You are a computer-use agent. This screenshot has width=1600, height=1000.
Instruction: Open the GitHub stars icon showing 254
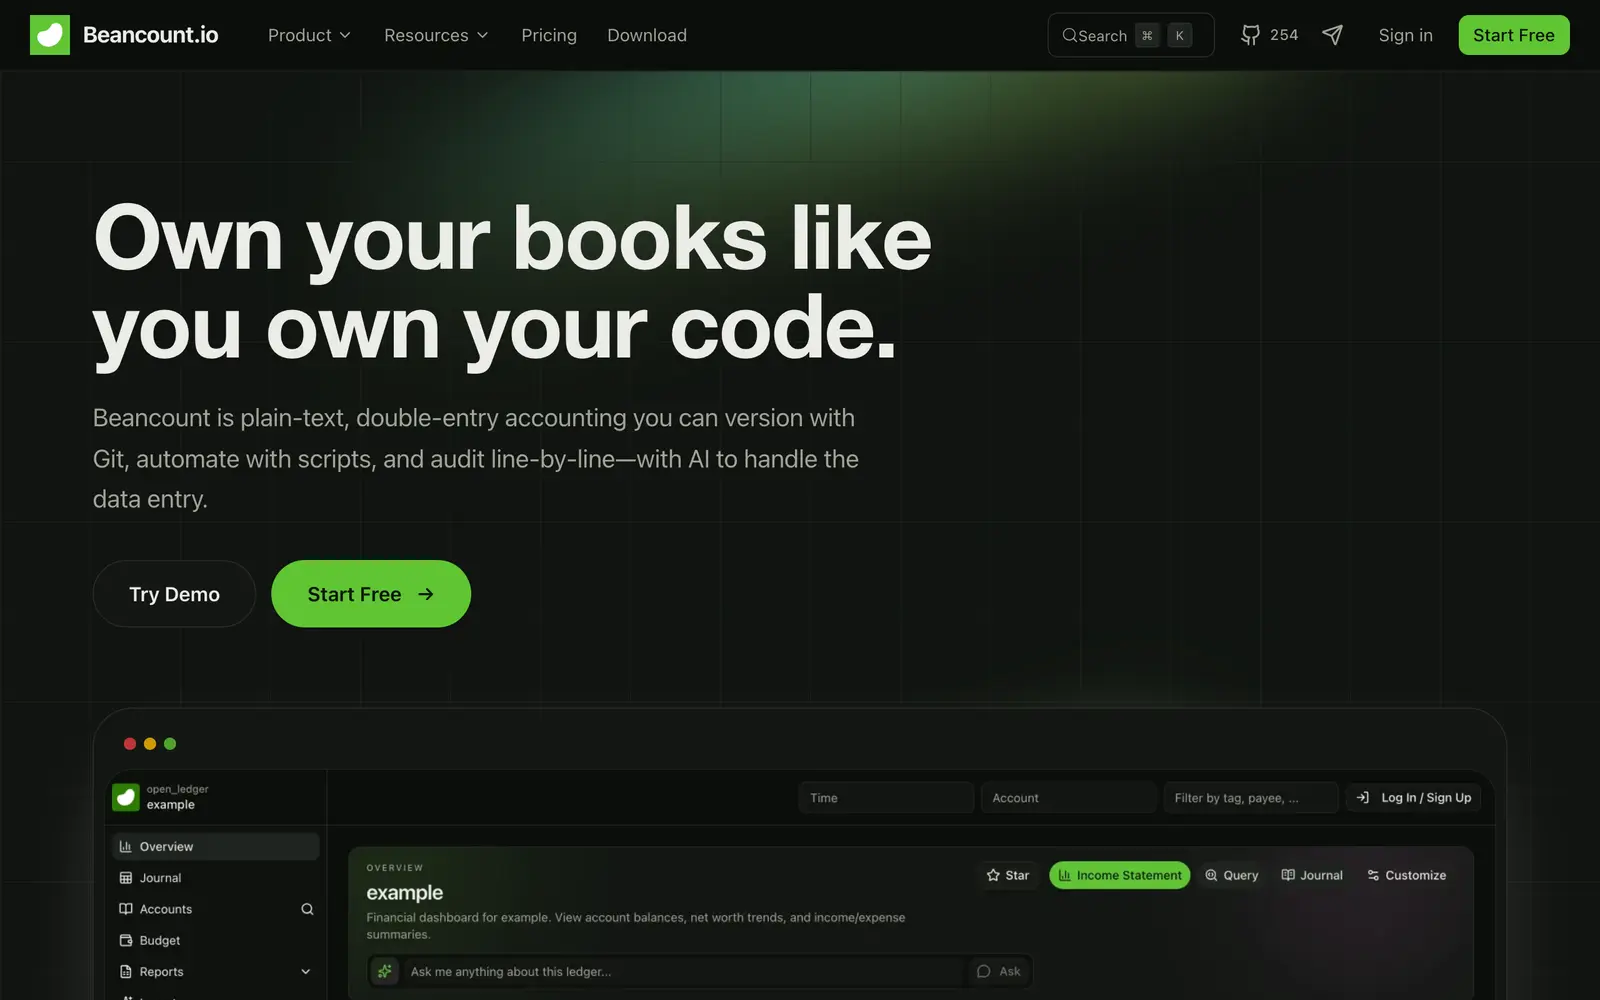coord(1250,35)
